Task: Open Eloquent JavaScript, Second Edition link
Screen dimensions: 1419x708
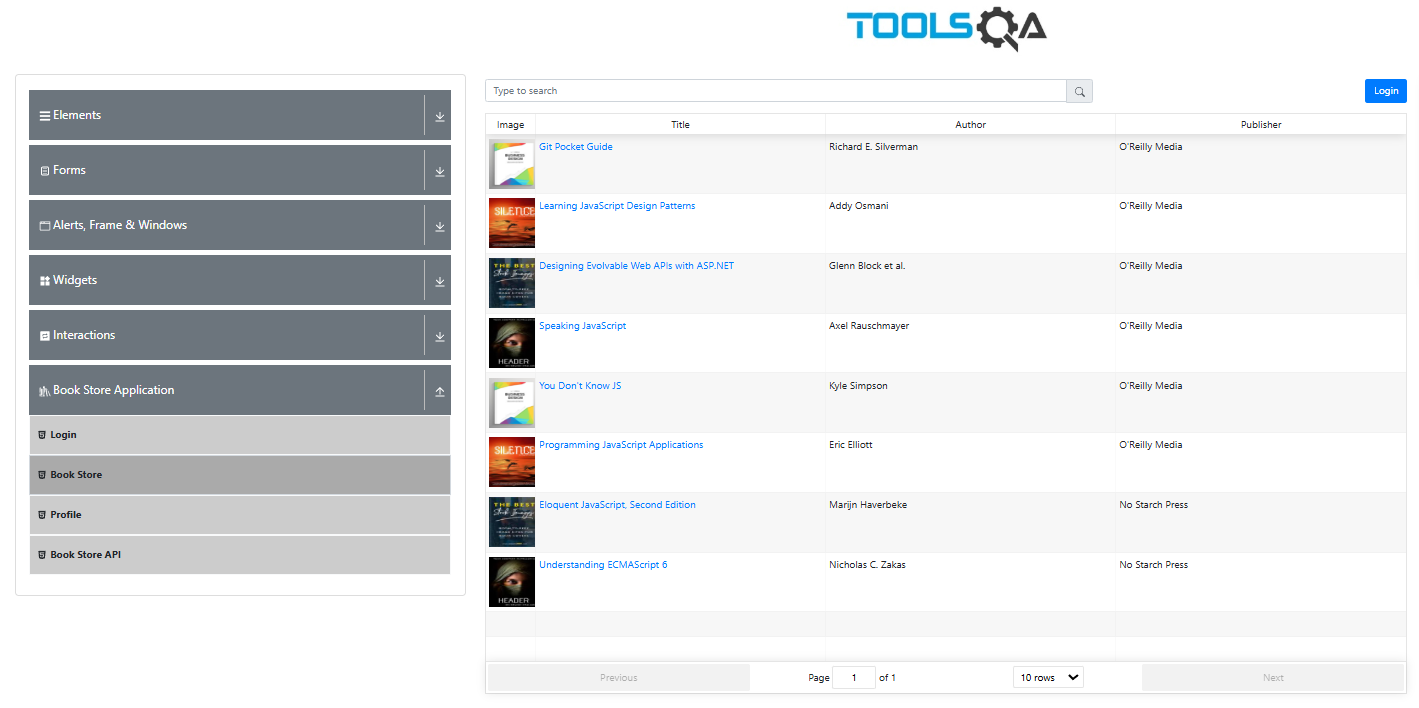Action: click(x=617, y=505)
